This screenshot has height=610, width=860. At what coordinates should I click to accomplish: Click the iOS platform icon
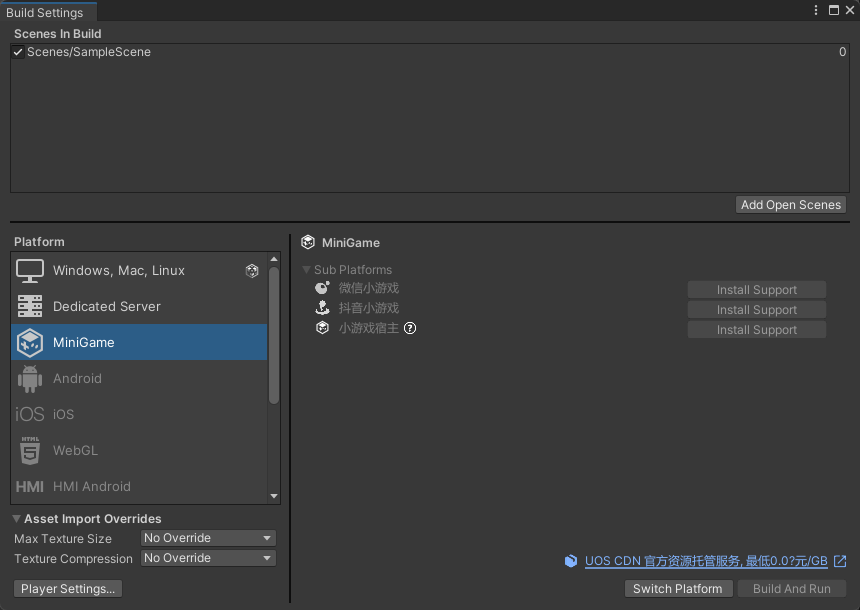click(x=30, y=415)
